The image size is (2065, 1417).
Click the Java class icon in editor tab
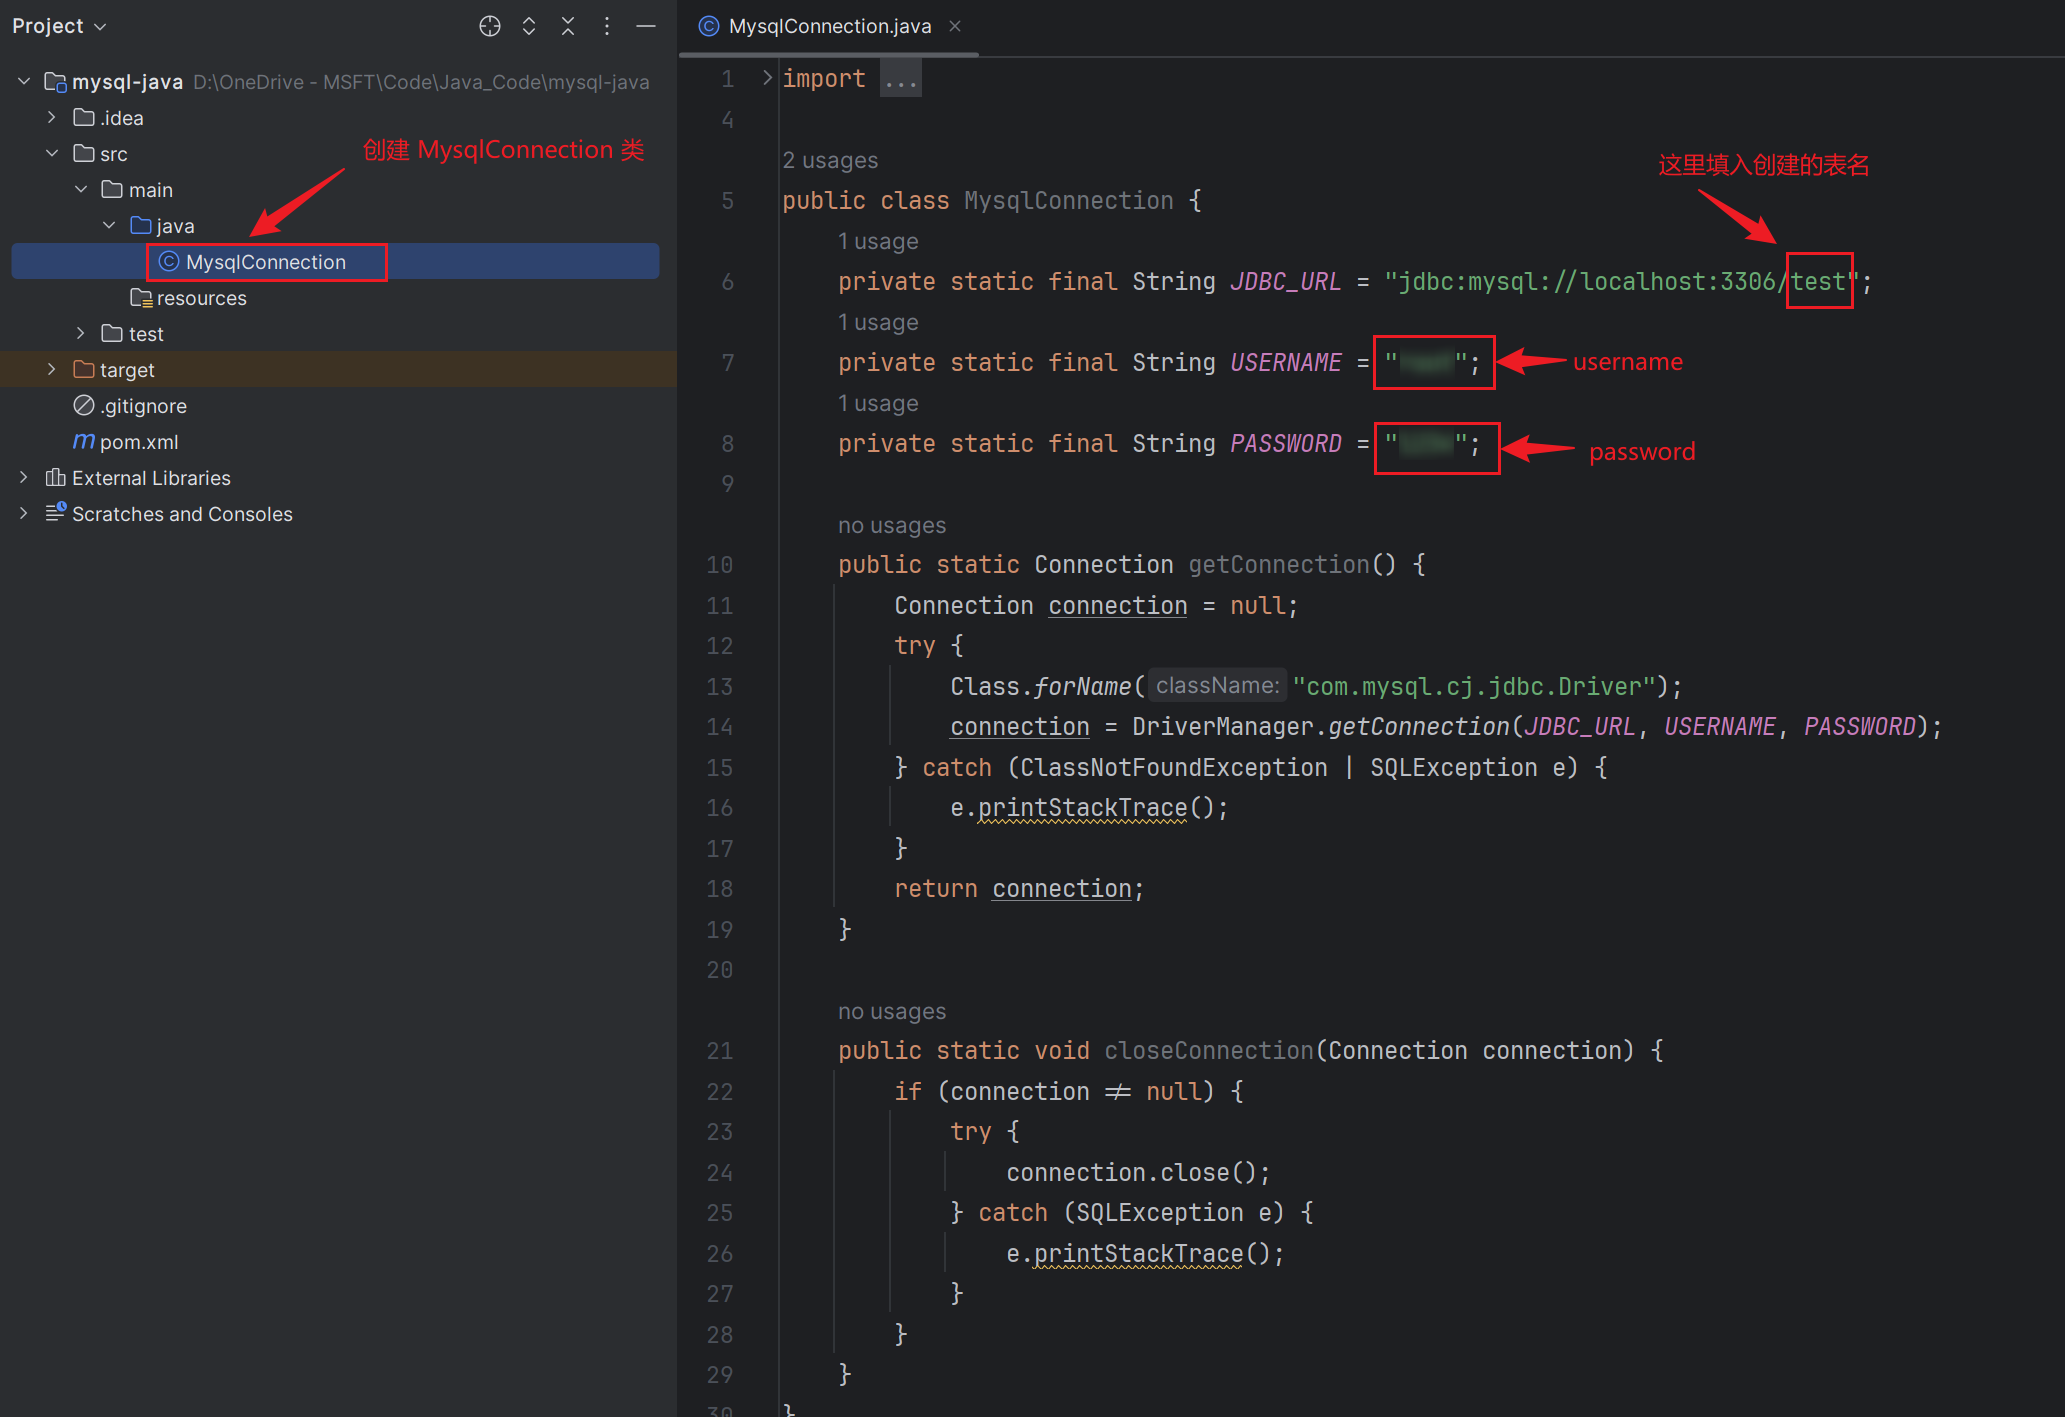(x=709, y=27)
